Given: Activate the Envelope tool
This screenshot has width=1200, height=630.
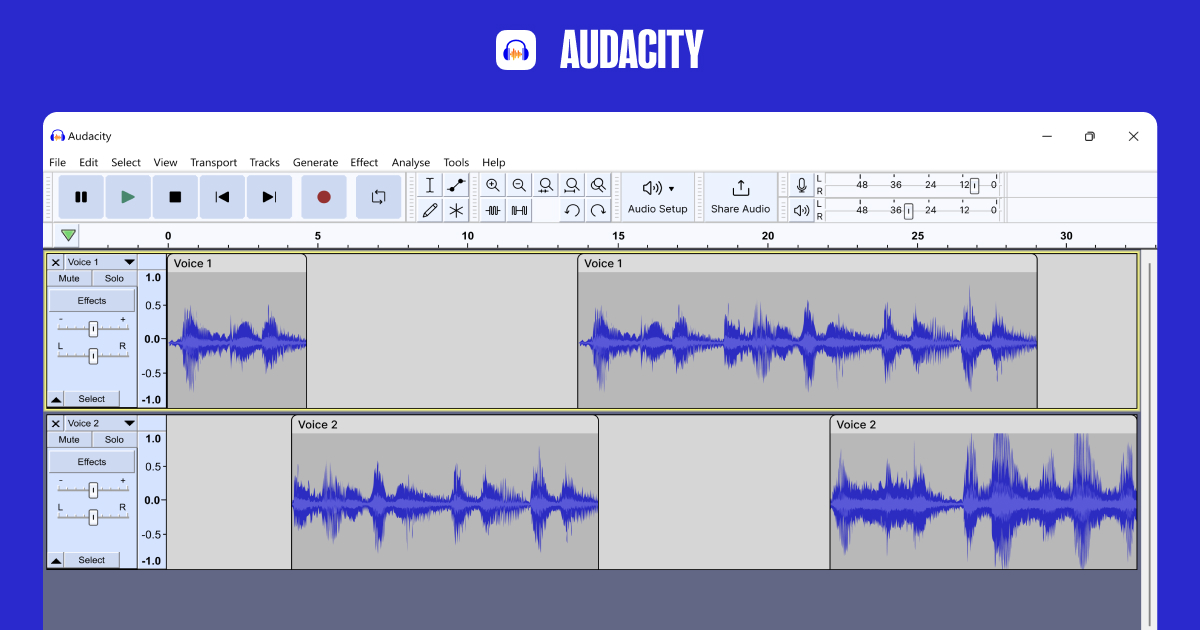Looking at the screenshot, I should 455,184.
